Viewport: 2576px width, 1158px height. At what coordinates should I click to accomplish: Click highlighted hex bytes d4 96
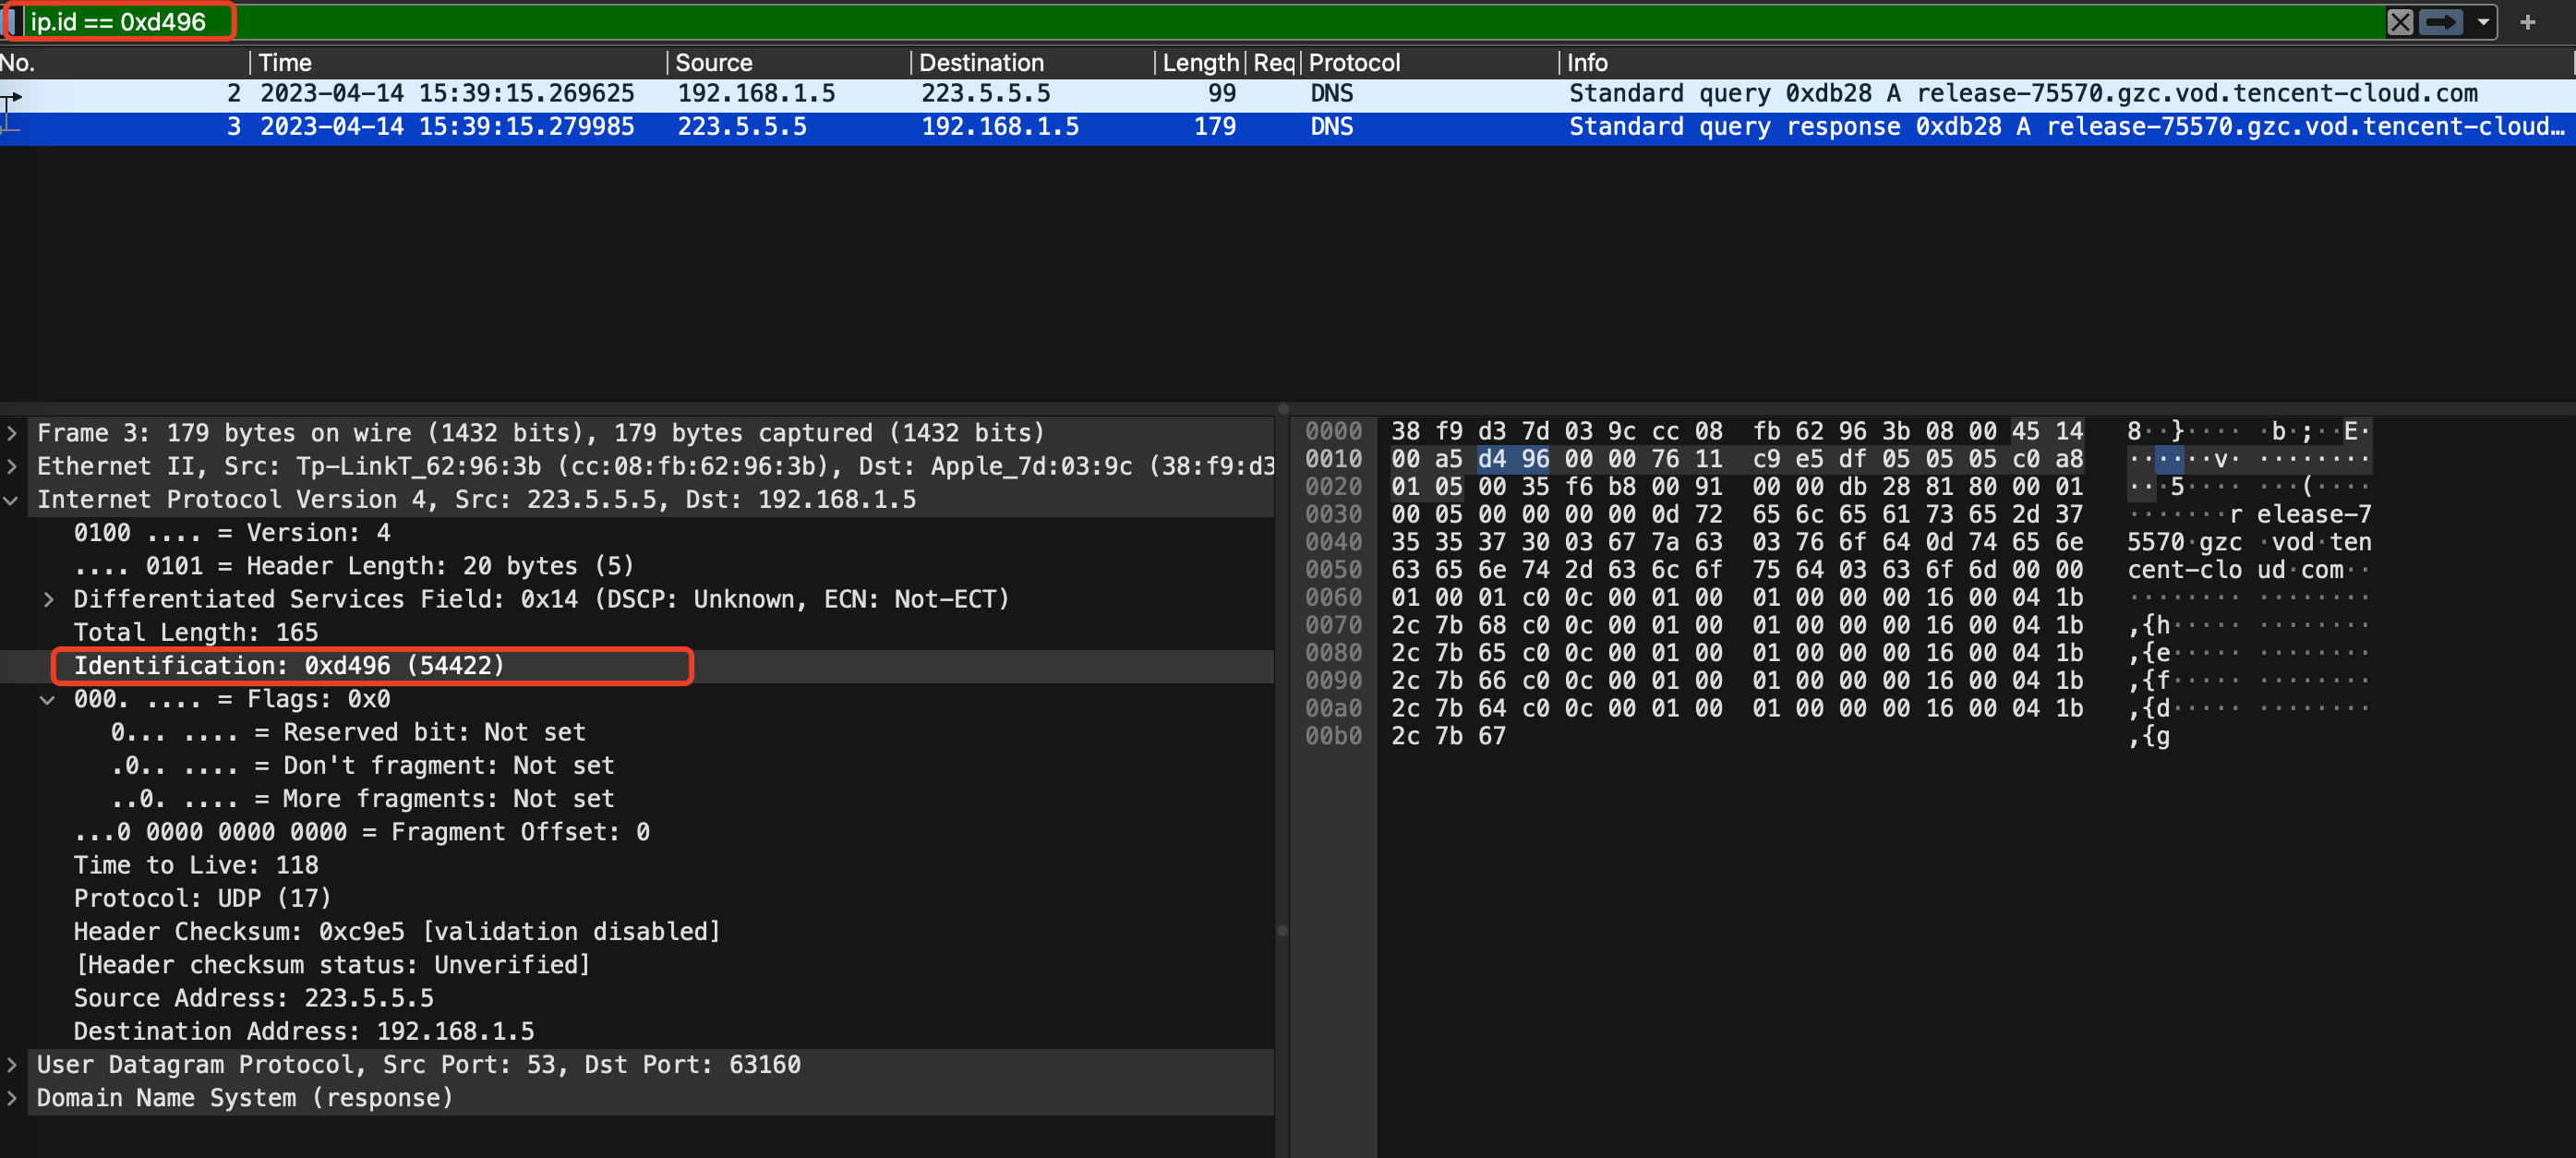(1513, 459)
